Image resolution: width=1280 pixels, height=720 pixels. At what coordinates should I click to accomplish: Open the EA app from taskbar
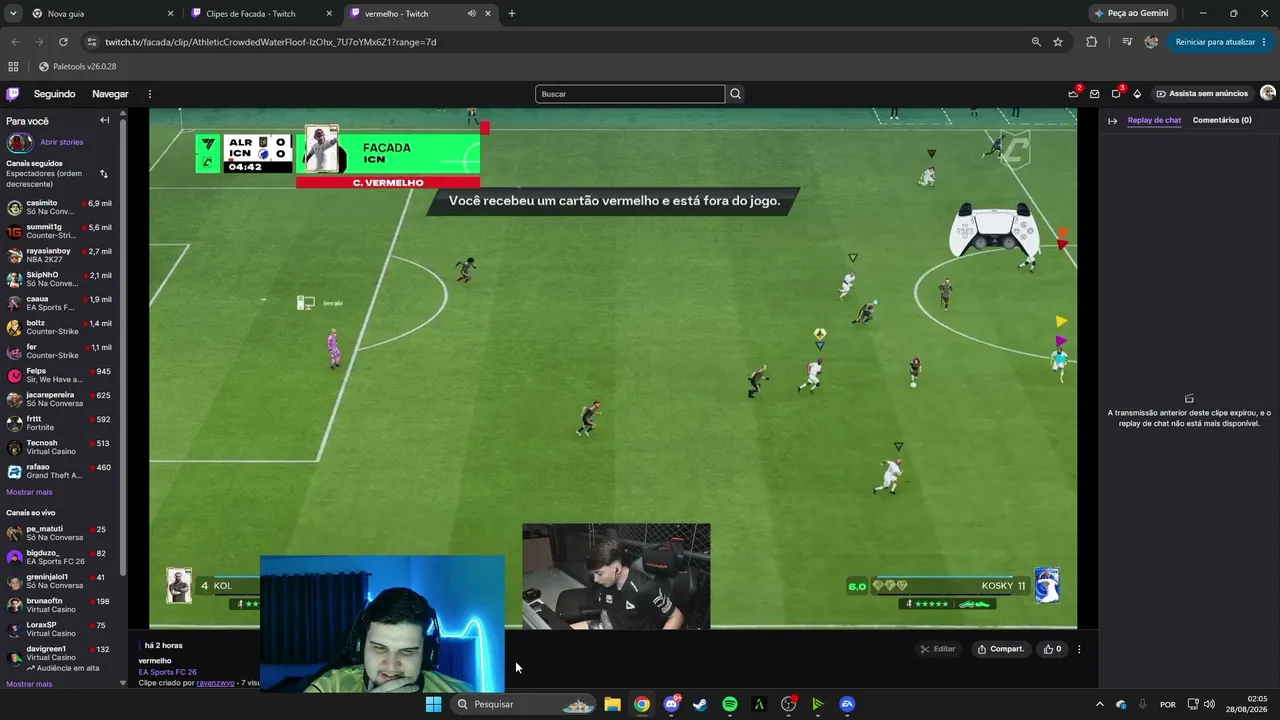point(847,704)
